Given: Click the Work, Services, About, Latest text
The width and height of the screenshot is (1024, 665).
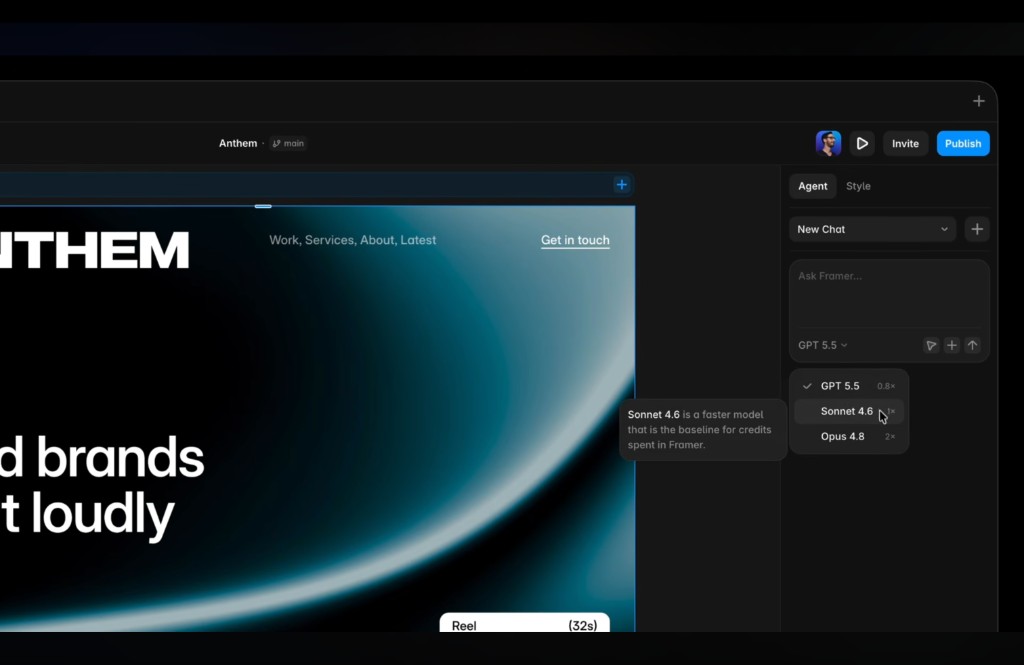Looking at the screenshot, I should click(353, 240).
